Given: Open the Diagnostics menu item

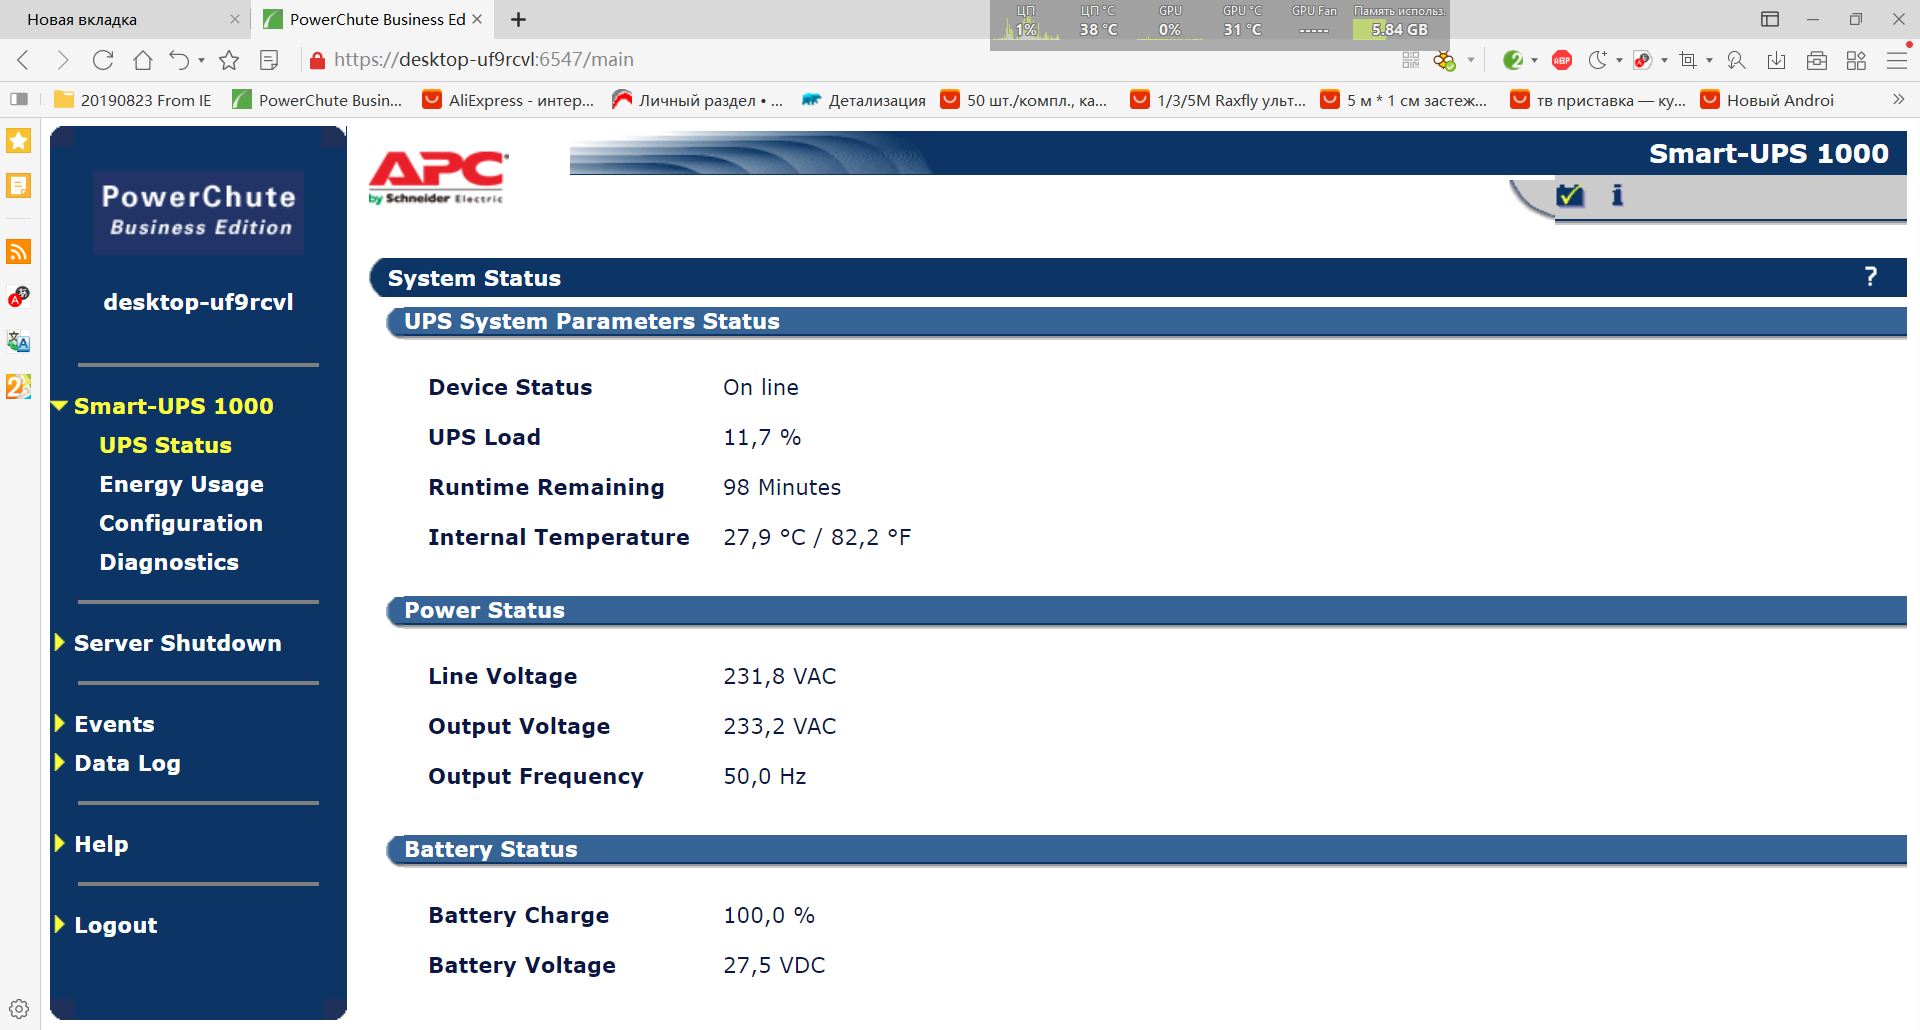Looking at the screenshot, I should [x=169, y=562].
